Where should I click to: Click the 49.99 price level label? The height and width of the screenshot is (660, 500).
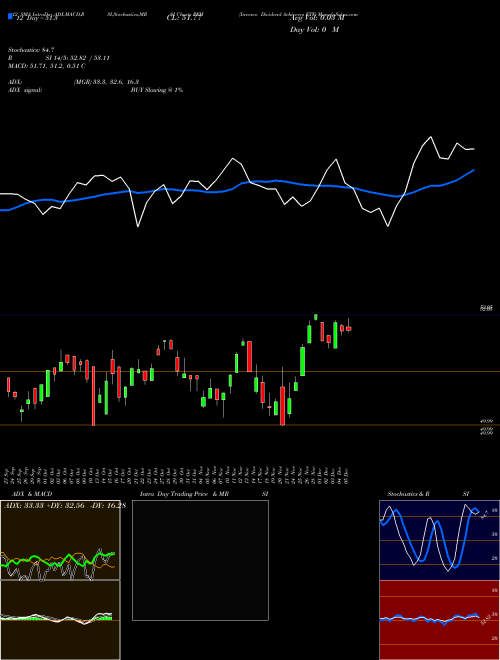(486, 421)
